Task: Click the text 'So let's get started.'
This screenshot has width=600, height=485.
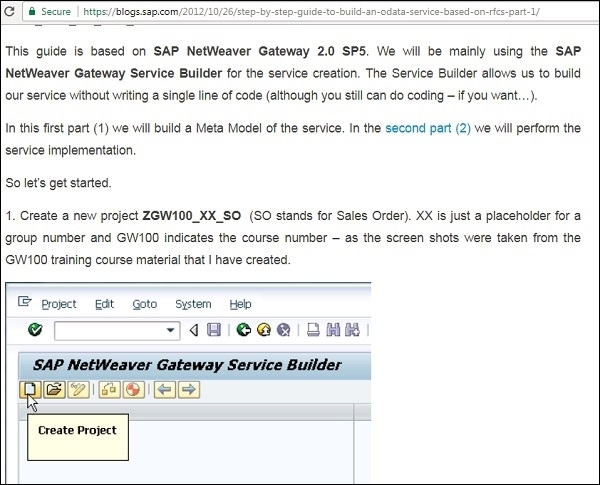Action: point(59,183)
